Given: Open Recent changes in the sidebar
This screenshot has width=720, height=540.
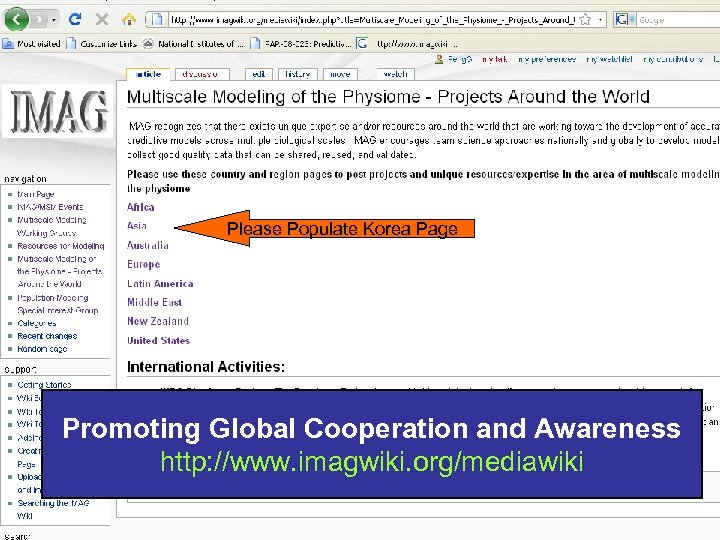Looking at the screenshot, I should click(x=47, y=336).
